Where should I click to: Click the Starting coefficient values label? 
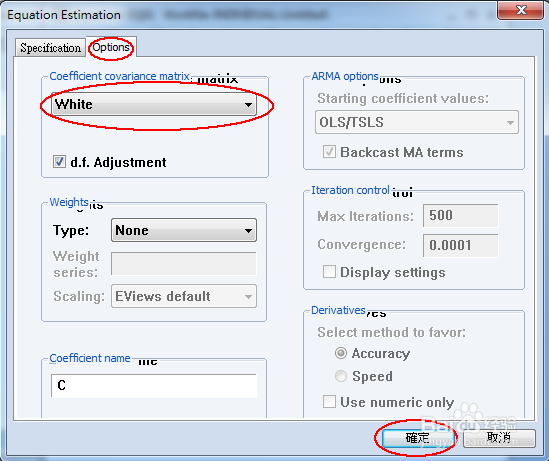tap(403, 98)
